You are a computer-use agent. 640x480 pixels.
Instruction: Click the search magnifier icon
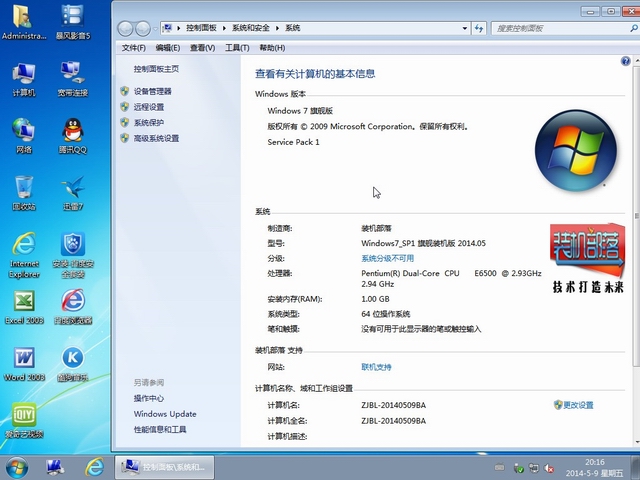pyautogui.click(x=633, y=28)
